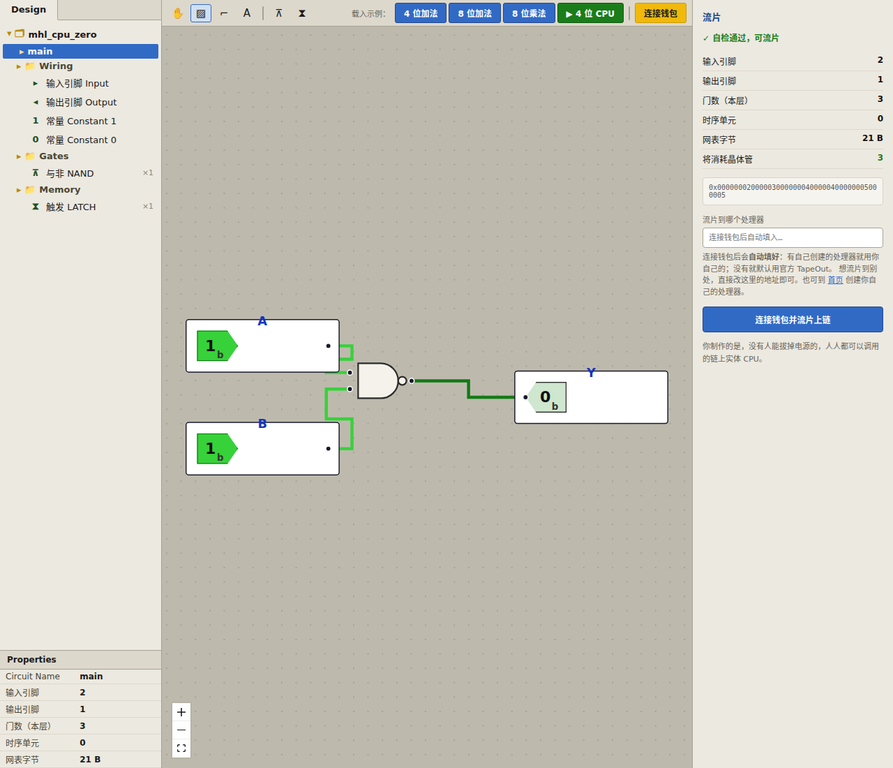The height and width of the screenshot is (768, 893).
Task: Select the text label tool
Action: 247,13
